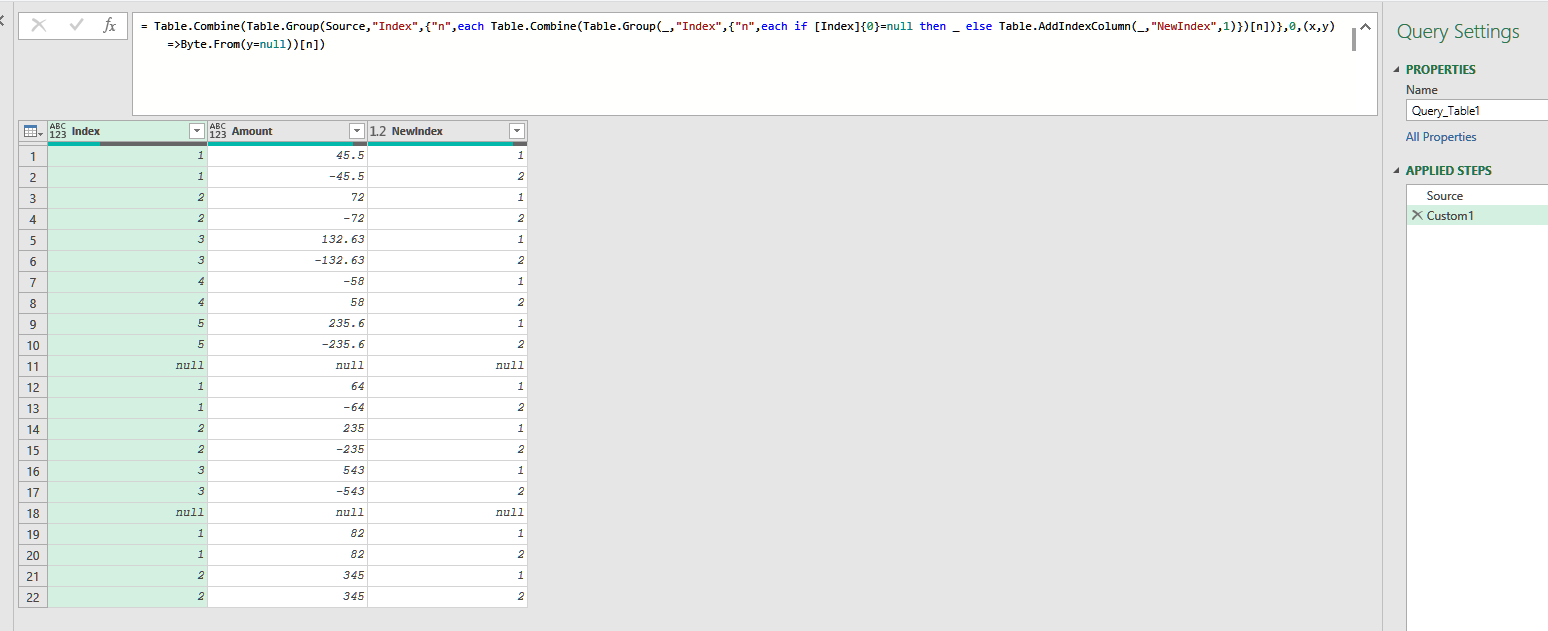Open the NewIndex column filter dropdown

pyautogui.click(x=516, y=131)
